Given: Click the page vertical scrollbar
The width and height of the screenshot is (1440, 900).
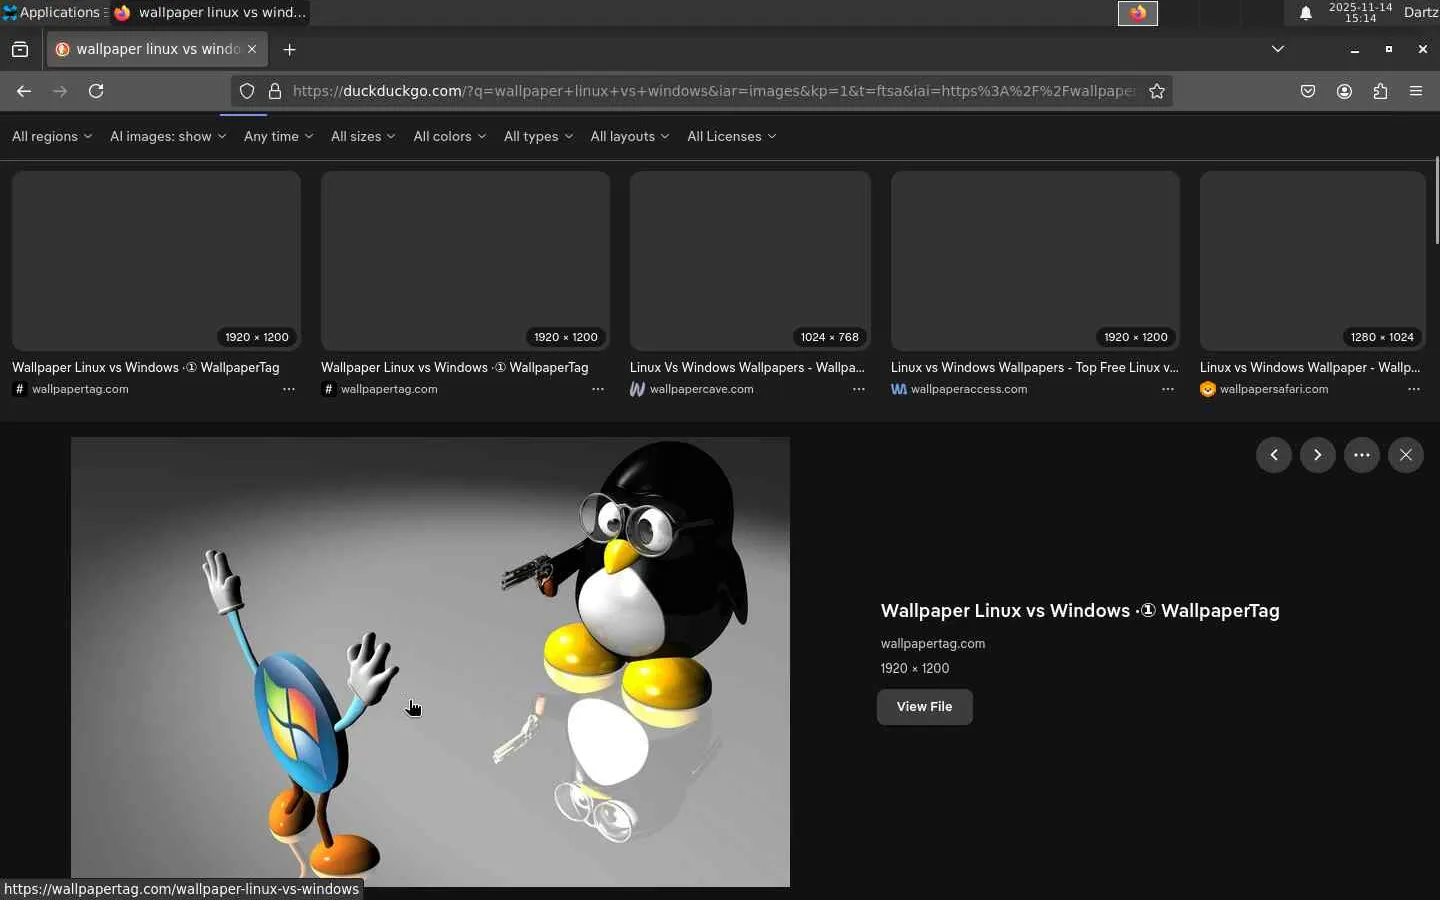Looking at the screenshot, I should pos(1436,200).
